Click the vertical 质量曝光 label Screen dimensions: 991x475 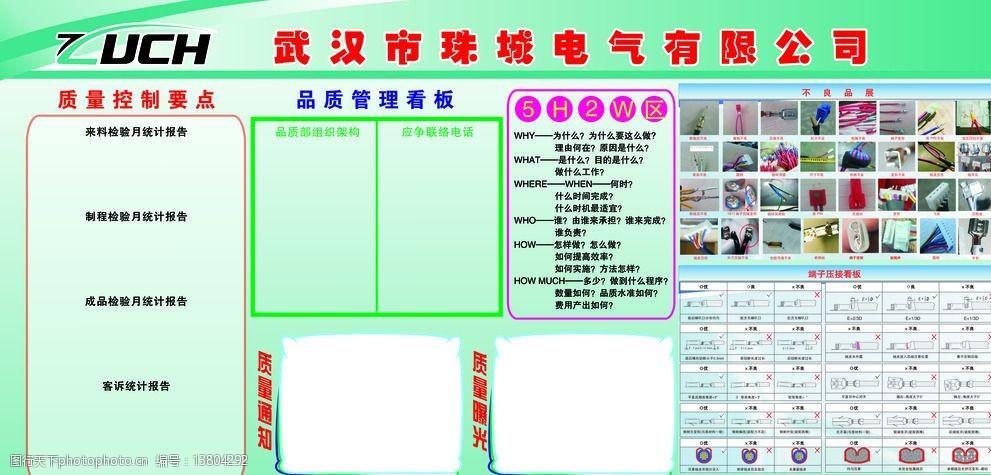[480, 400]
